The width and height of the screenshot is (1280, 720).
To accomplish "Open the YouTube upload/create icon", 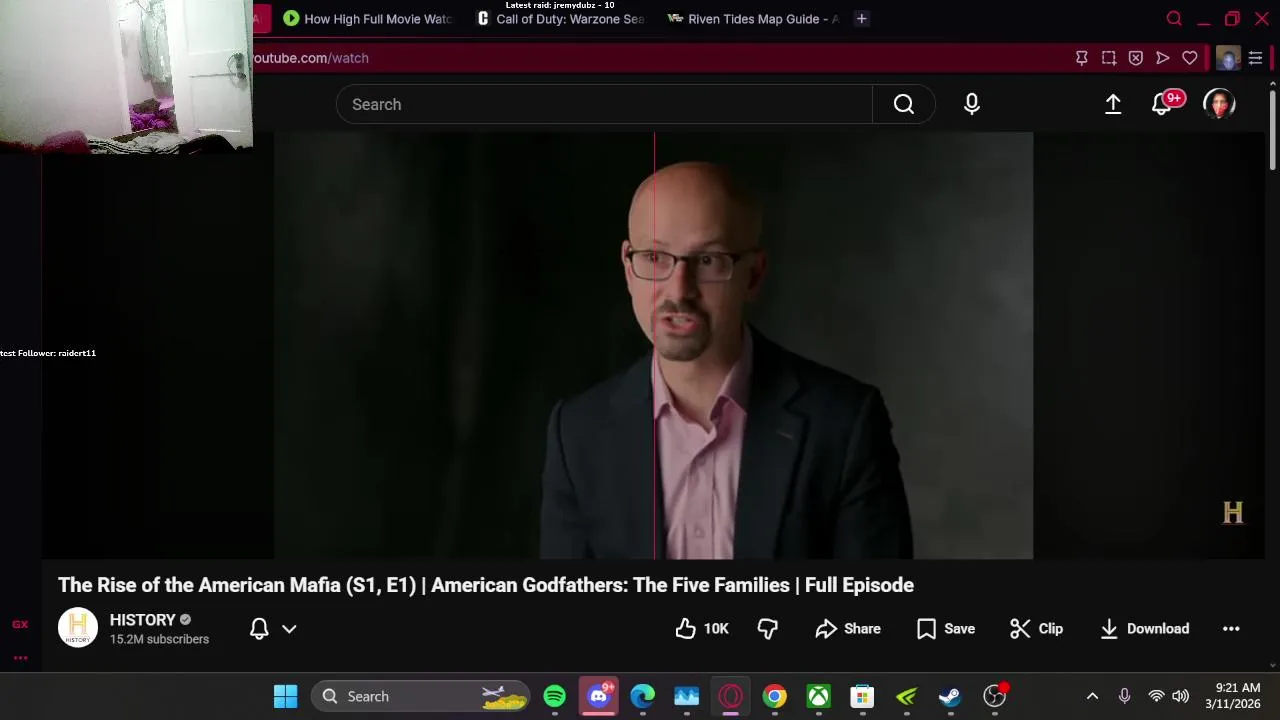I will [x=1113, y=104].
